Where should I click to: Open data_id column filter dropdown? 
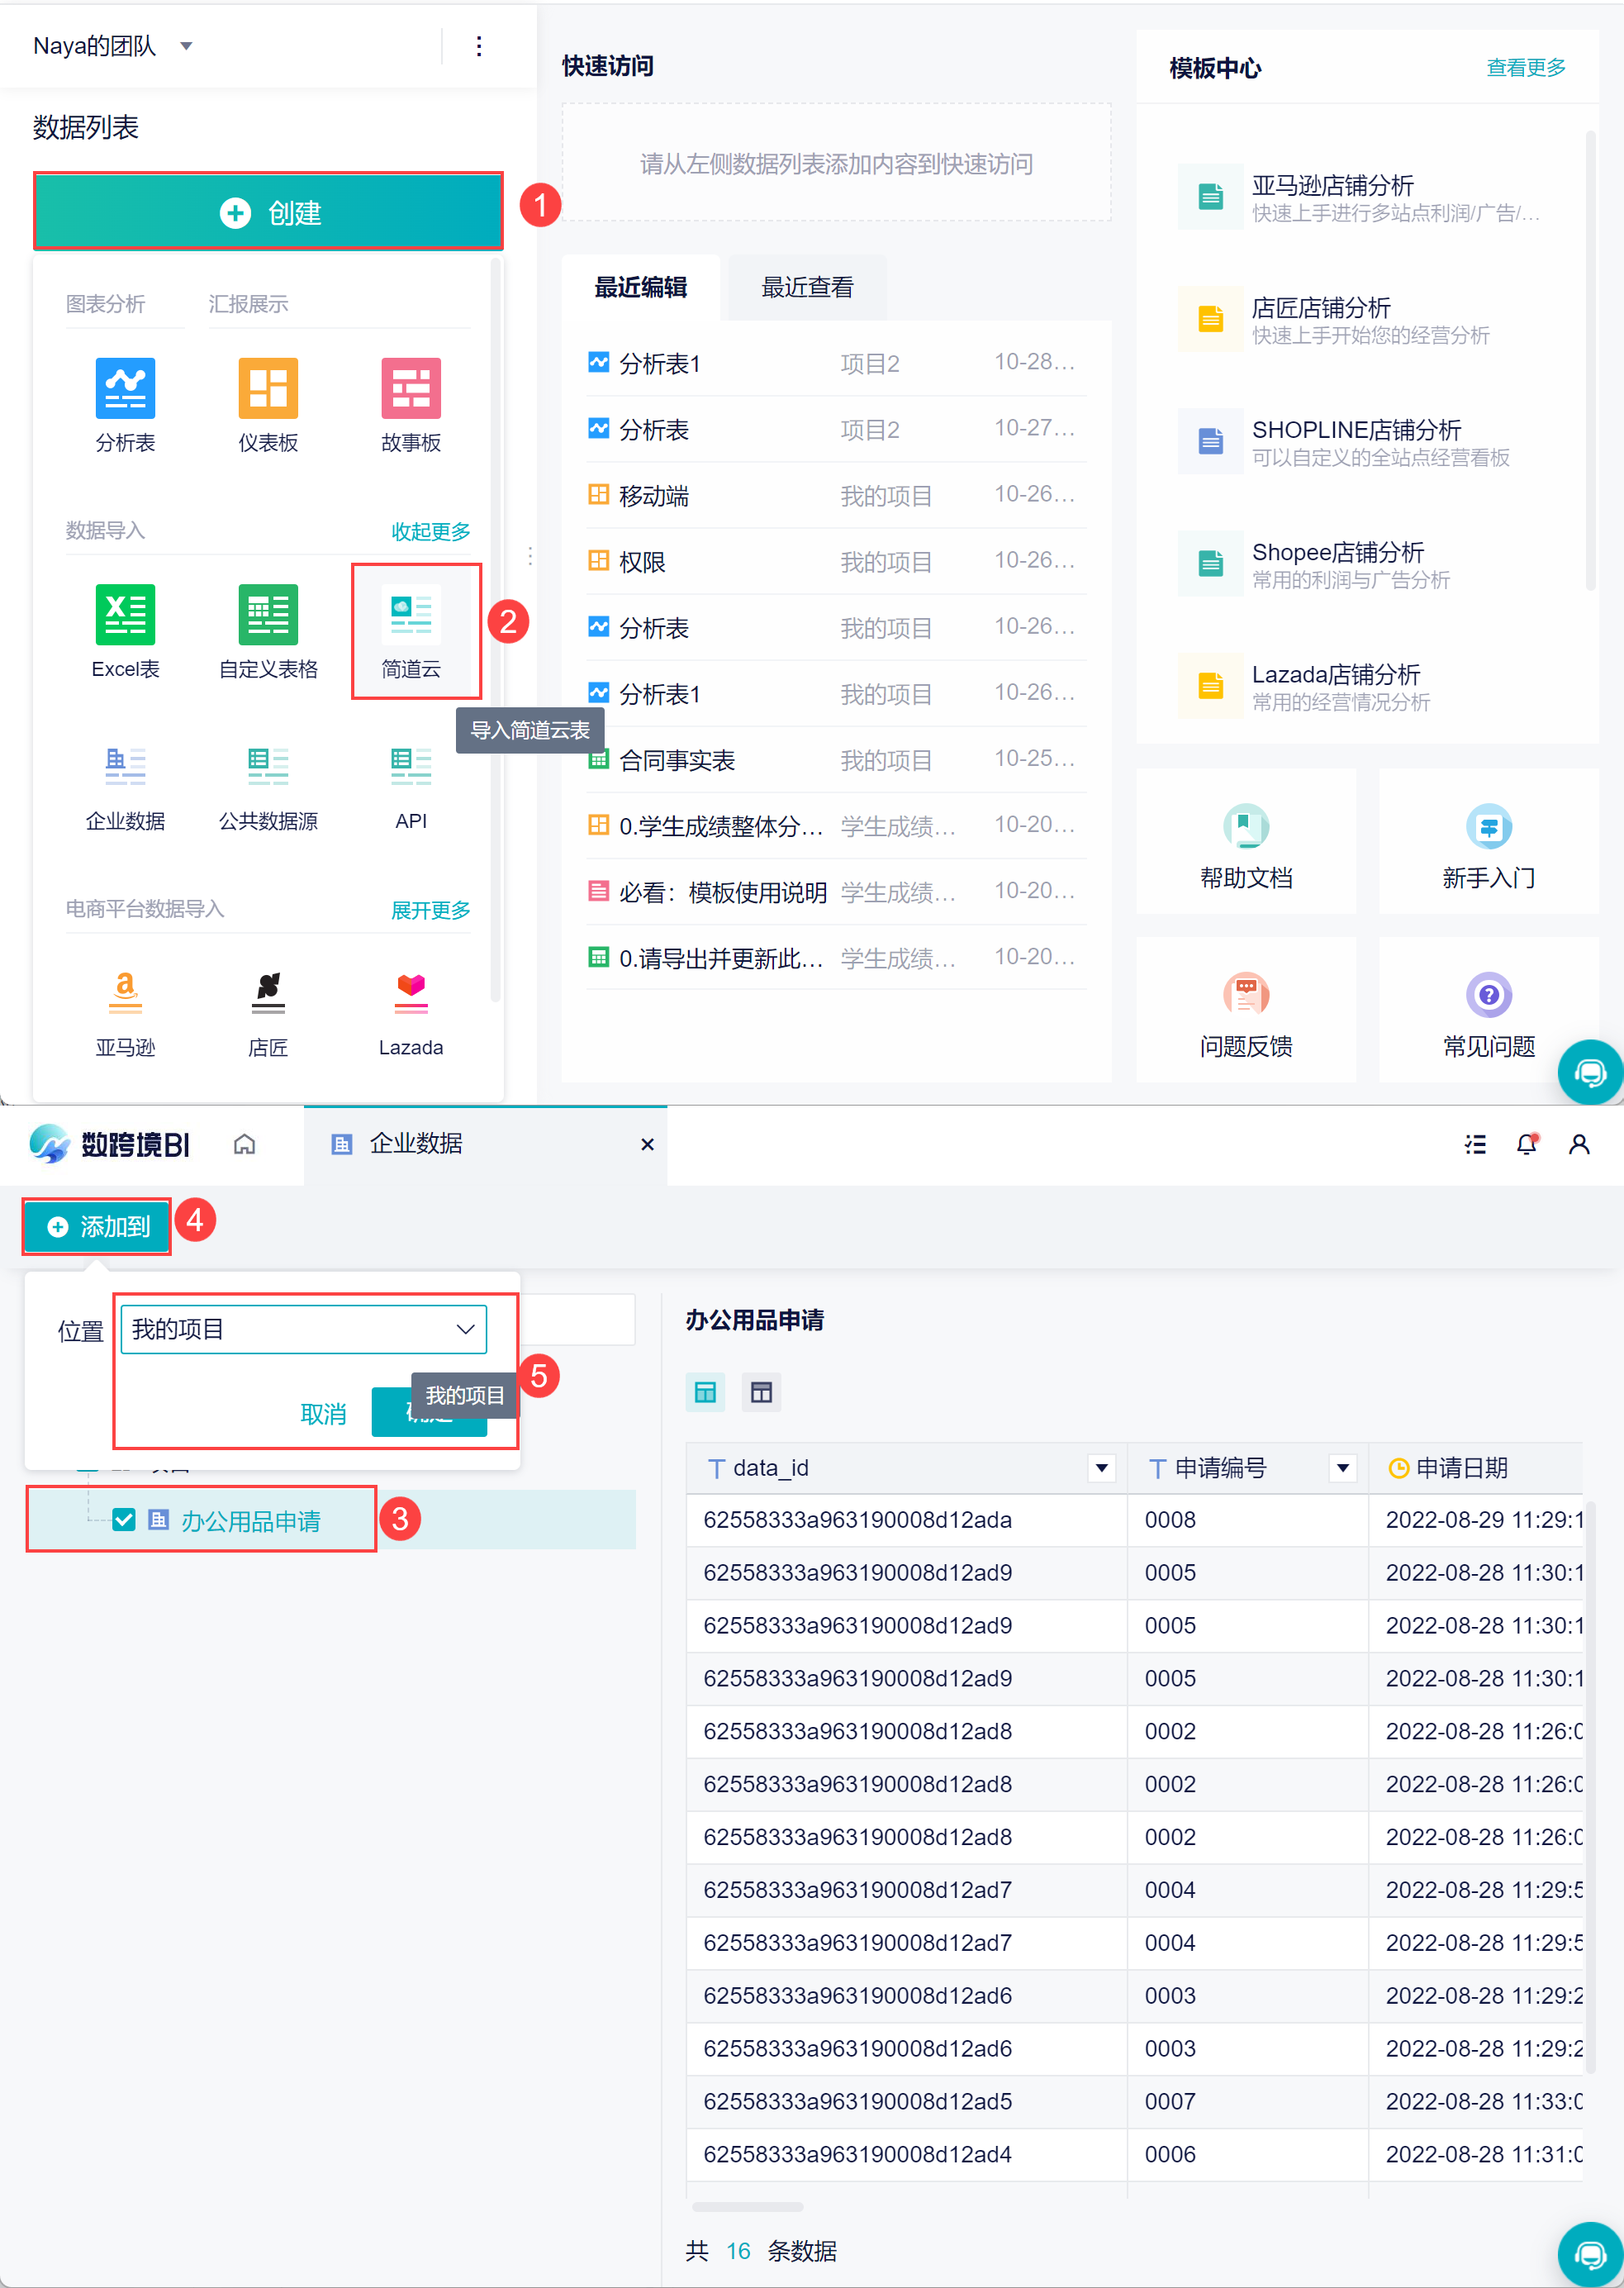pyautogui.click(x=1101, y=1468)
